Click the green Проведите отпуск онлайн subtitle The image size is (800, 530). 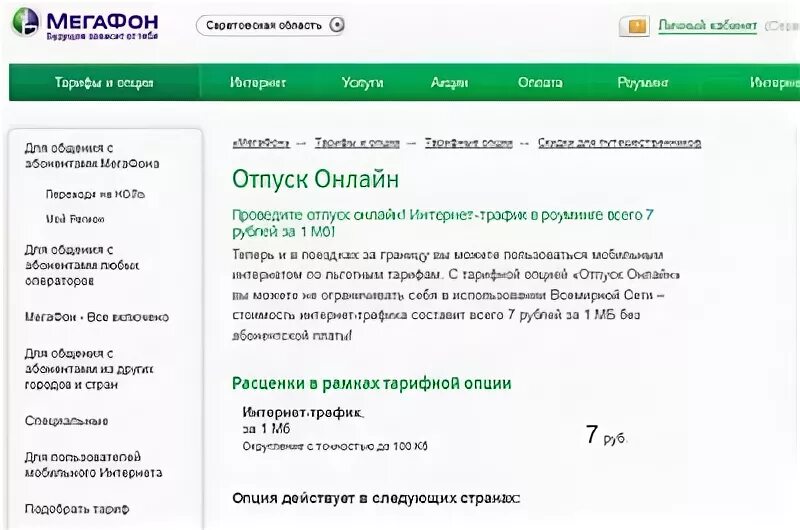coord(443,223)
